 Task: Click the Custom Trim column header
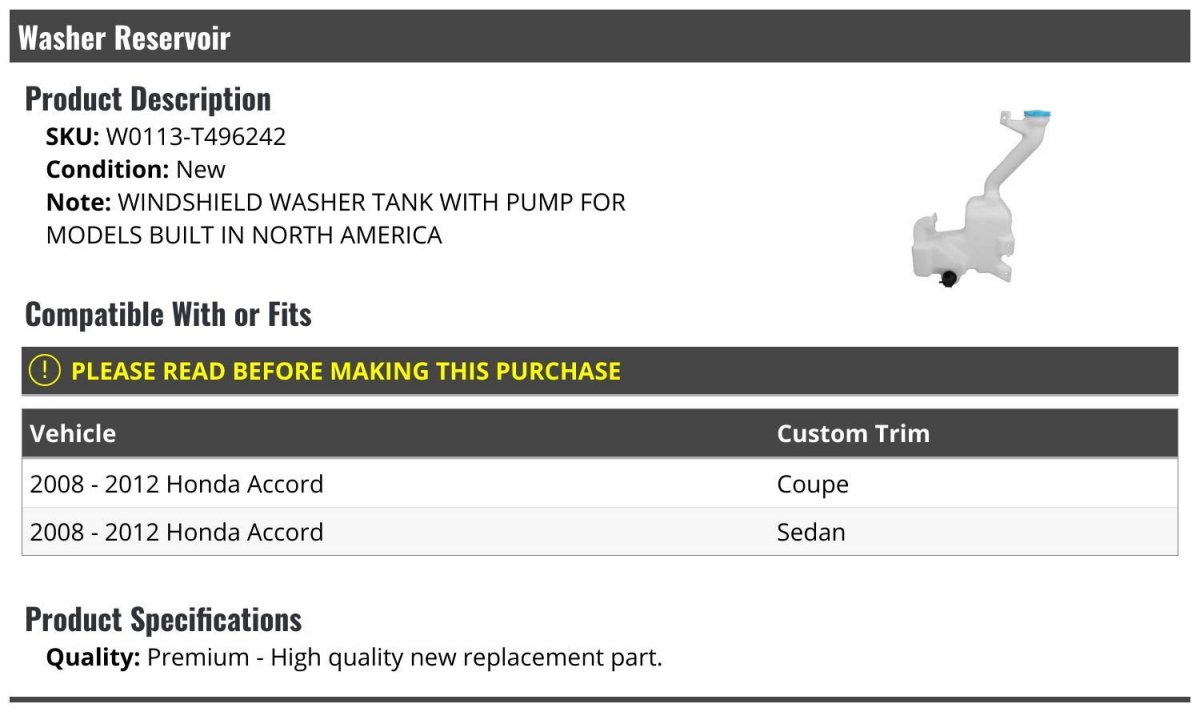[x=853, y=434]
